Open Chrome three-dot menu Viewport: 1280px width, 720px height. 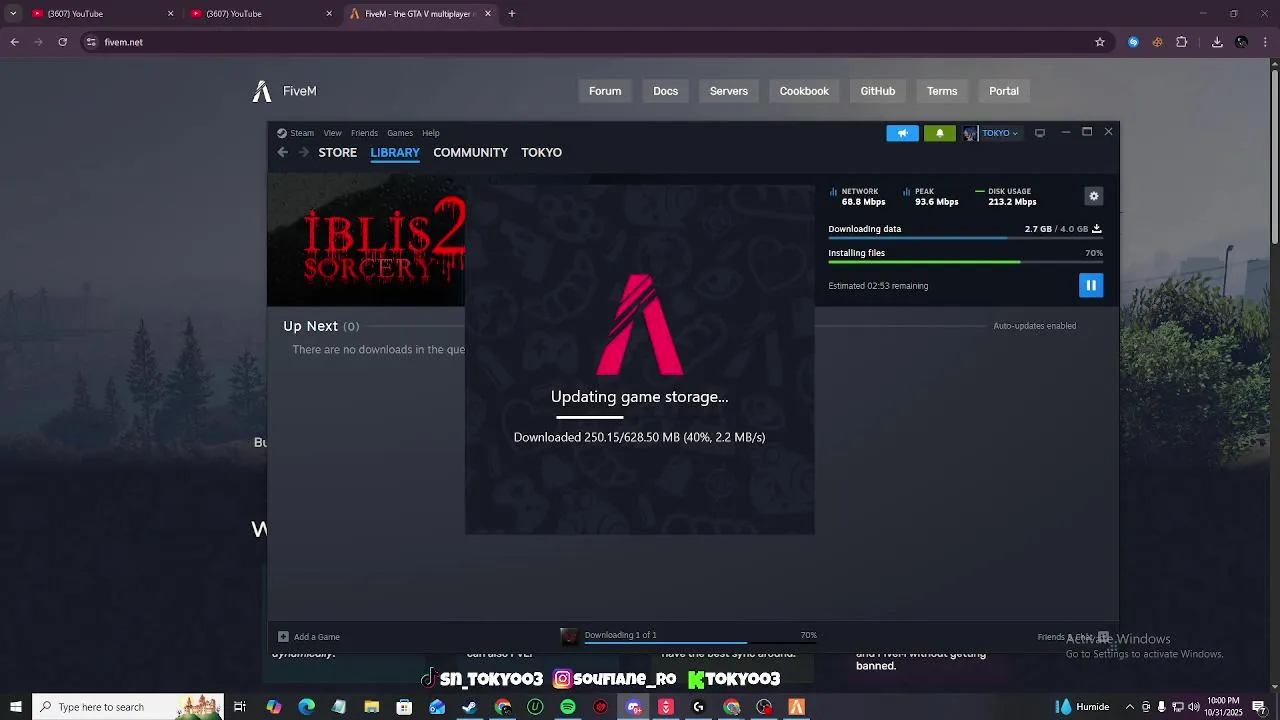1266,42
